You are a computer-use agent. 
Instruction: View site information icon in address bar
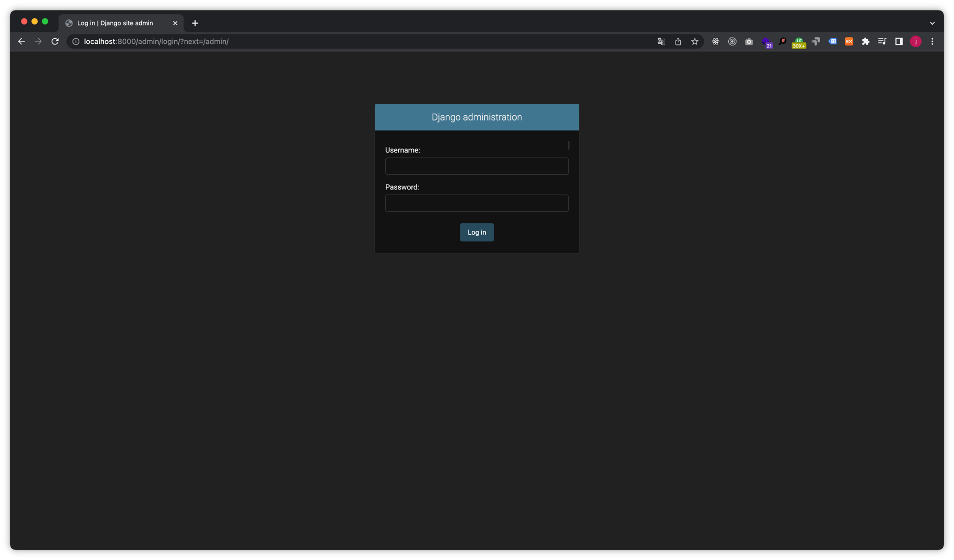tap(76, 41)
